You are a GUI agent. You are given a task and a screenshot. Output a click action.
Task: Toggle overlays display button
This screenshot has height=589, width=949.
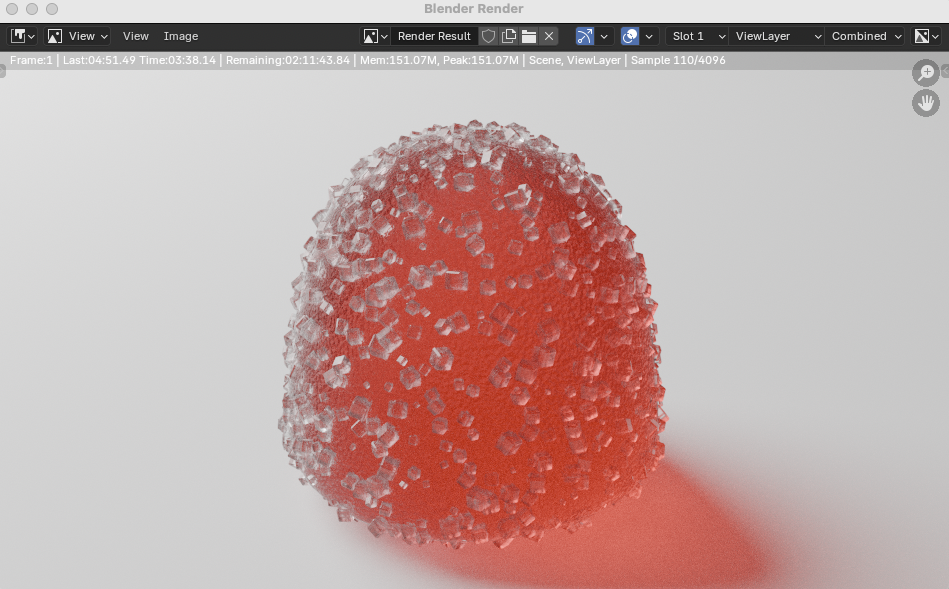click(630, 36)
